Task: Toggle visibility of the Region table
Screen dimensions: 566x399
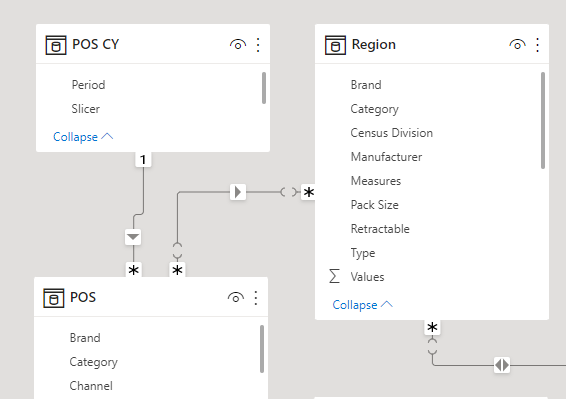Action: pyautogui.click(x=517, y=45)
